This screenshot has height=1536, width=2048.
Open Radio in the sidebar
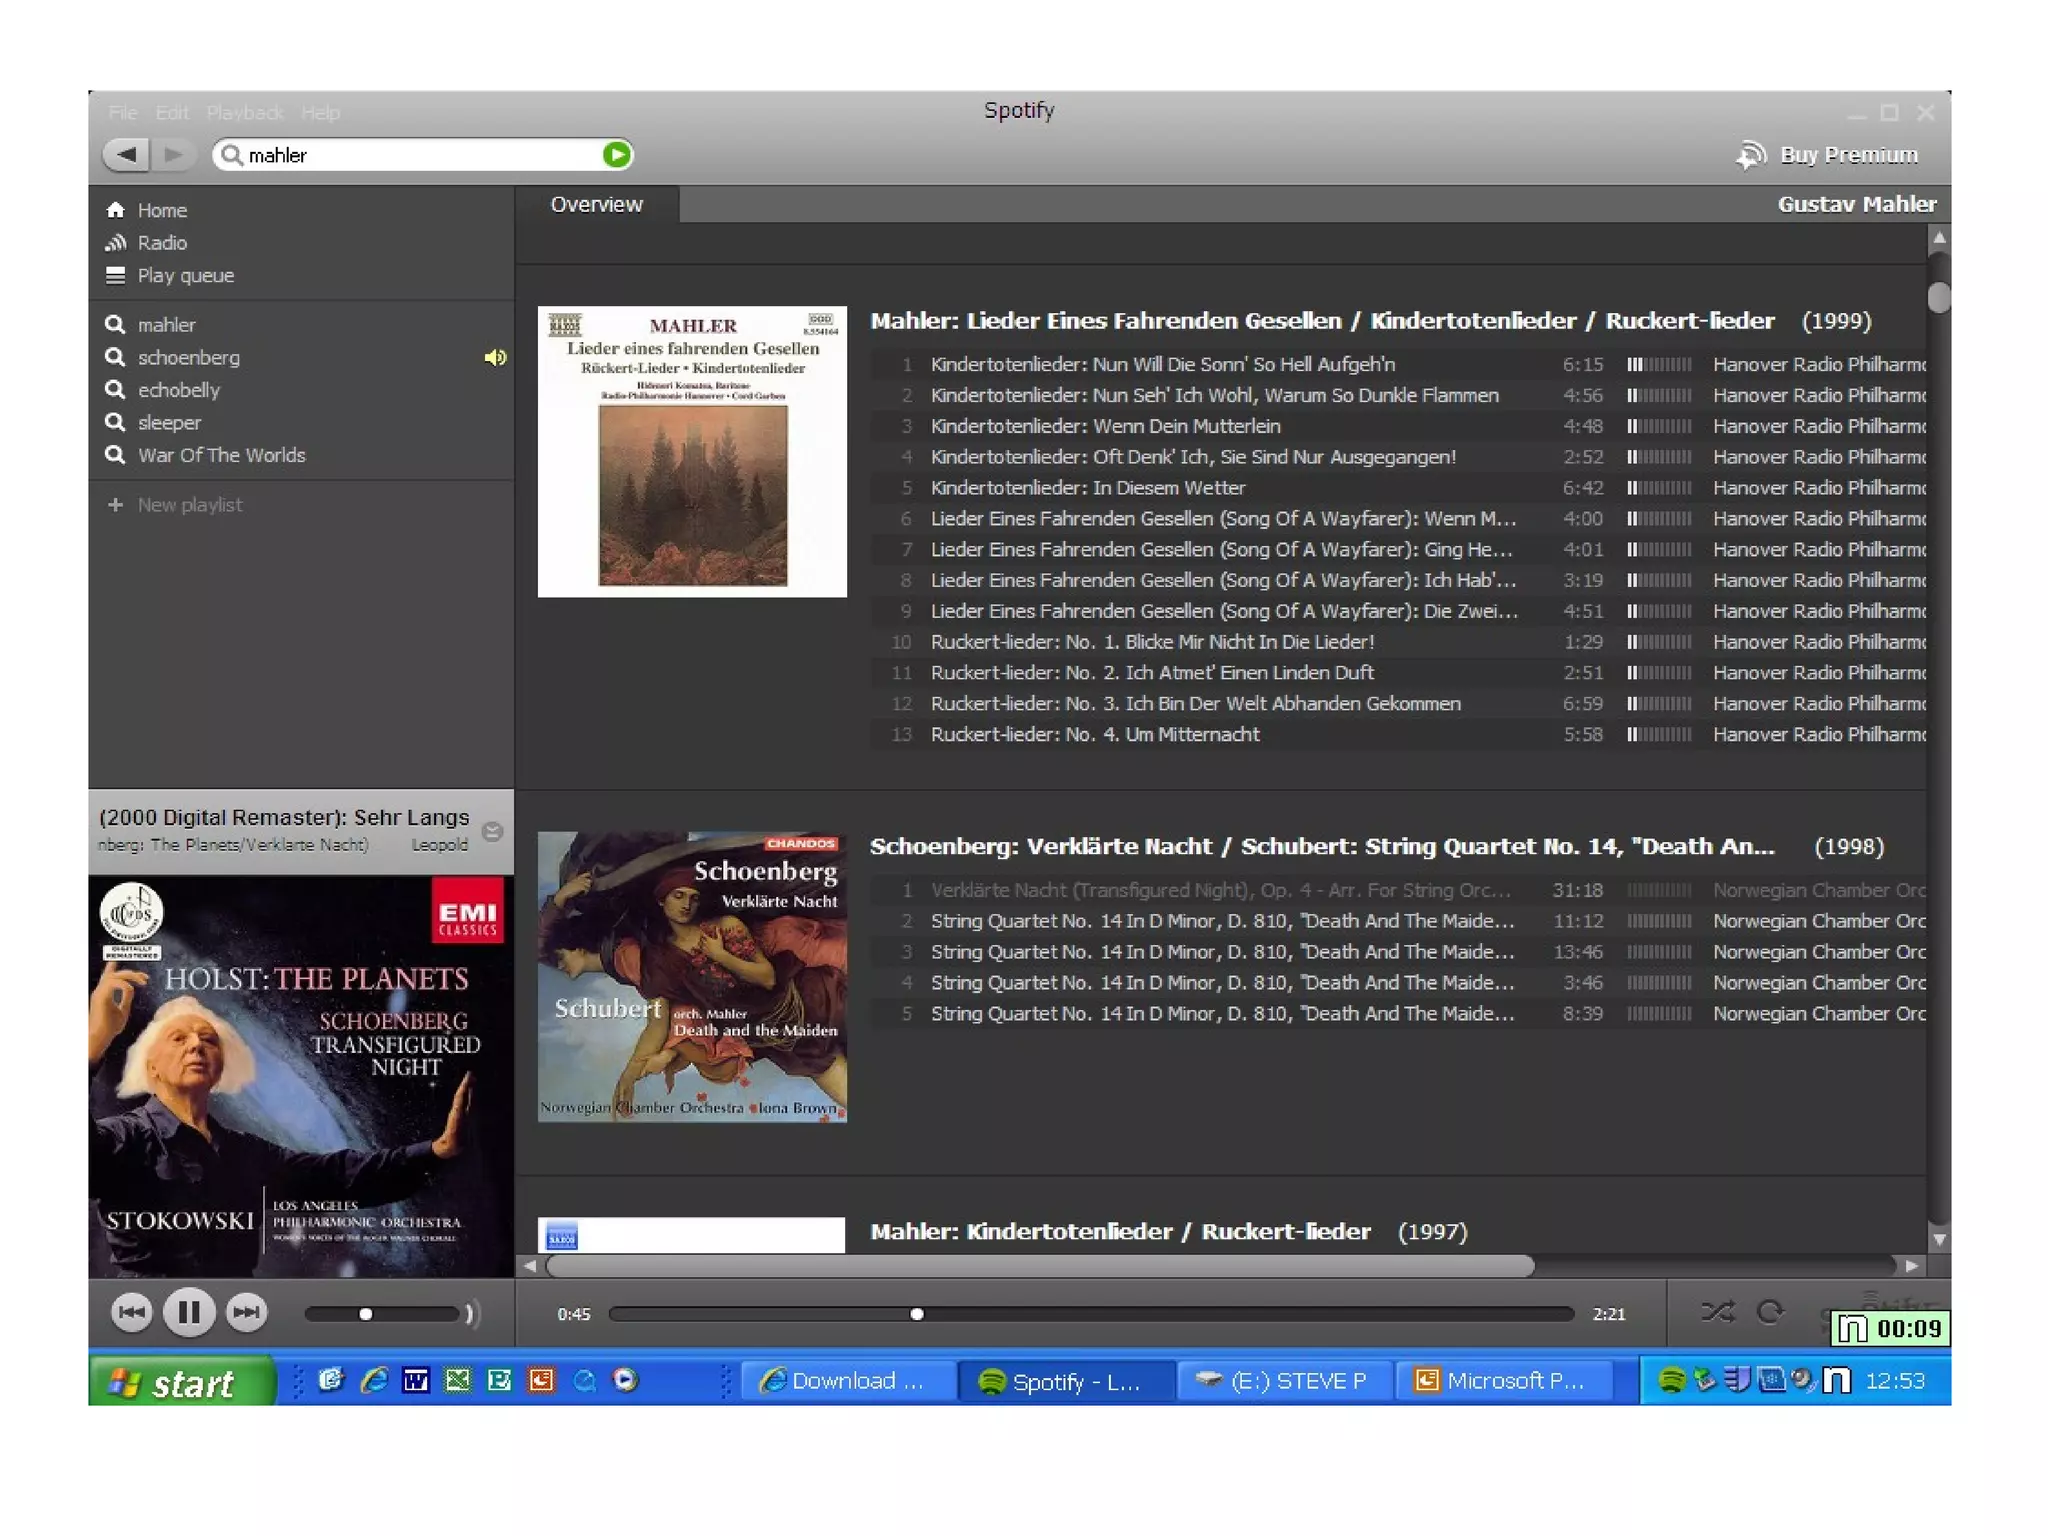pos(161,243)
